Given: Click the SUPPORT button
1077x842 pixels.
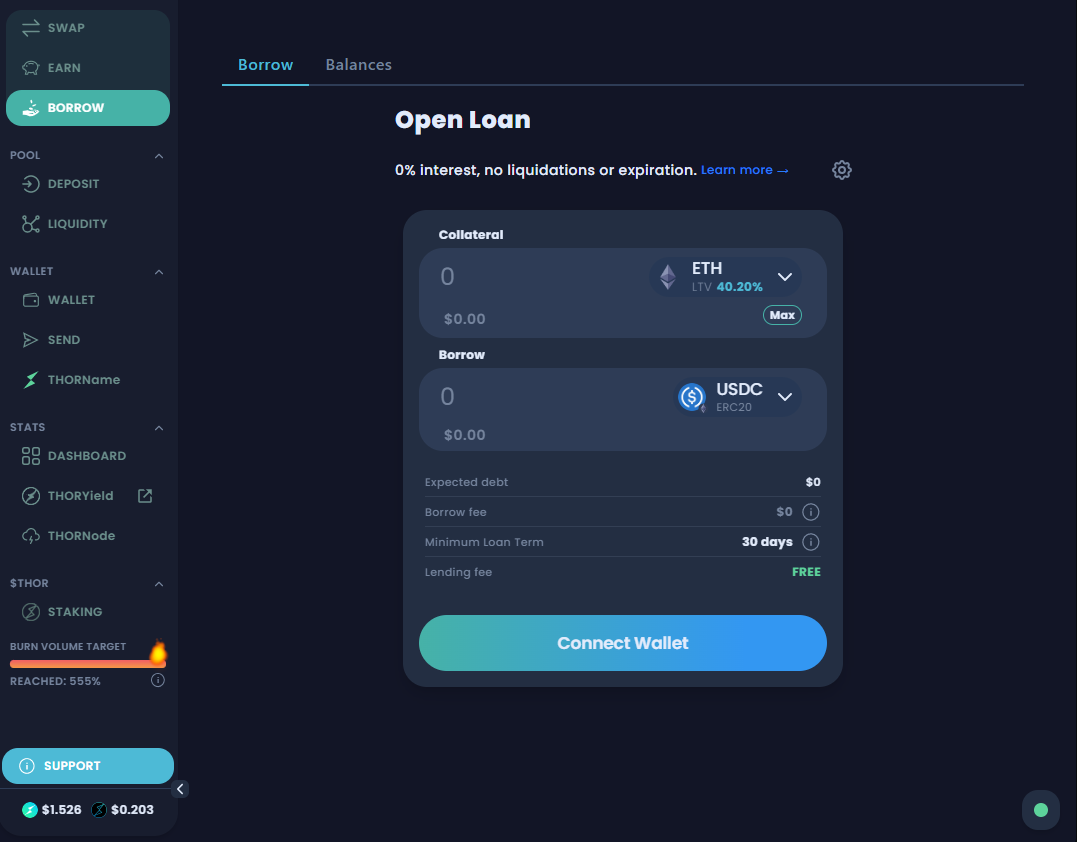Looking at the screenshot, I should pyautogui.click(x=88, y=766).
